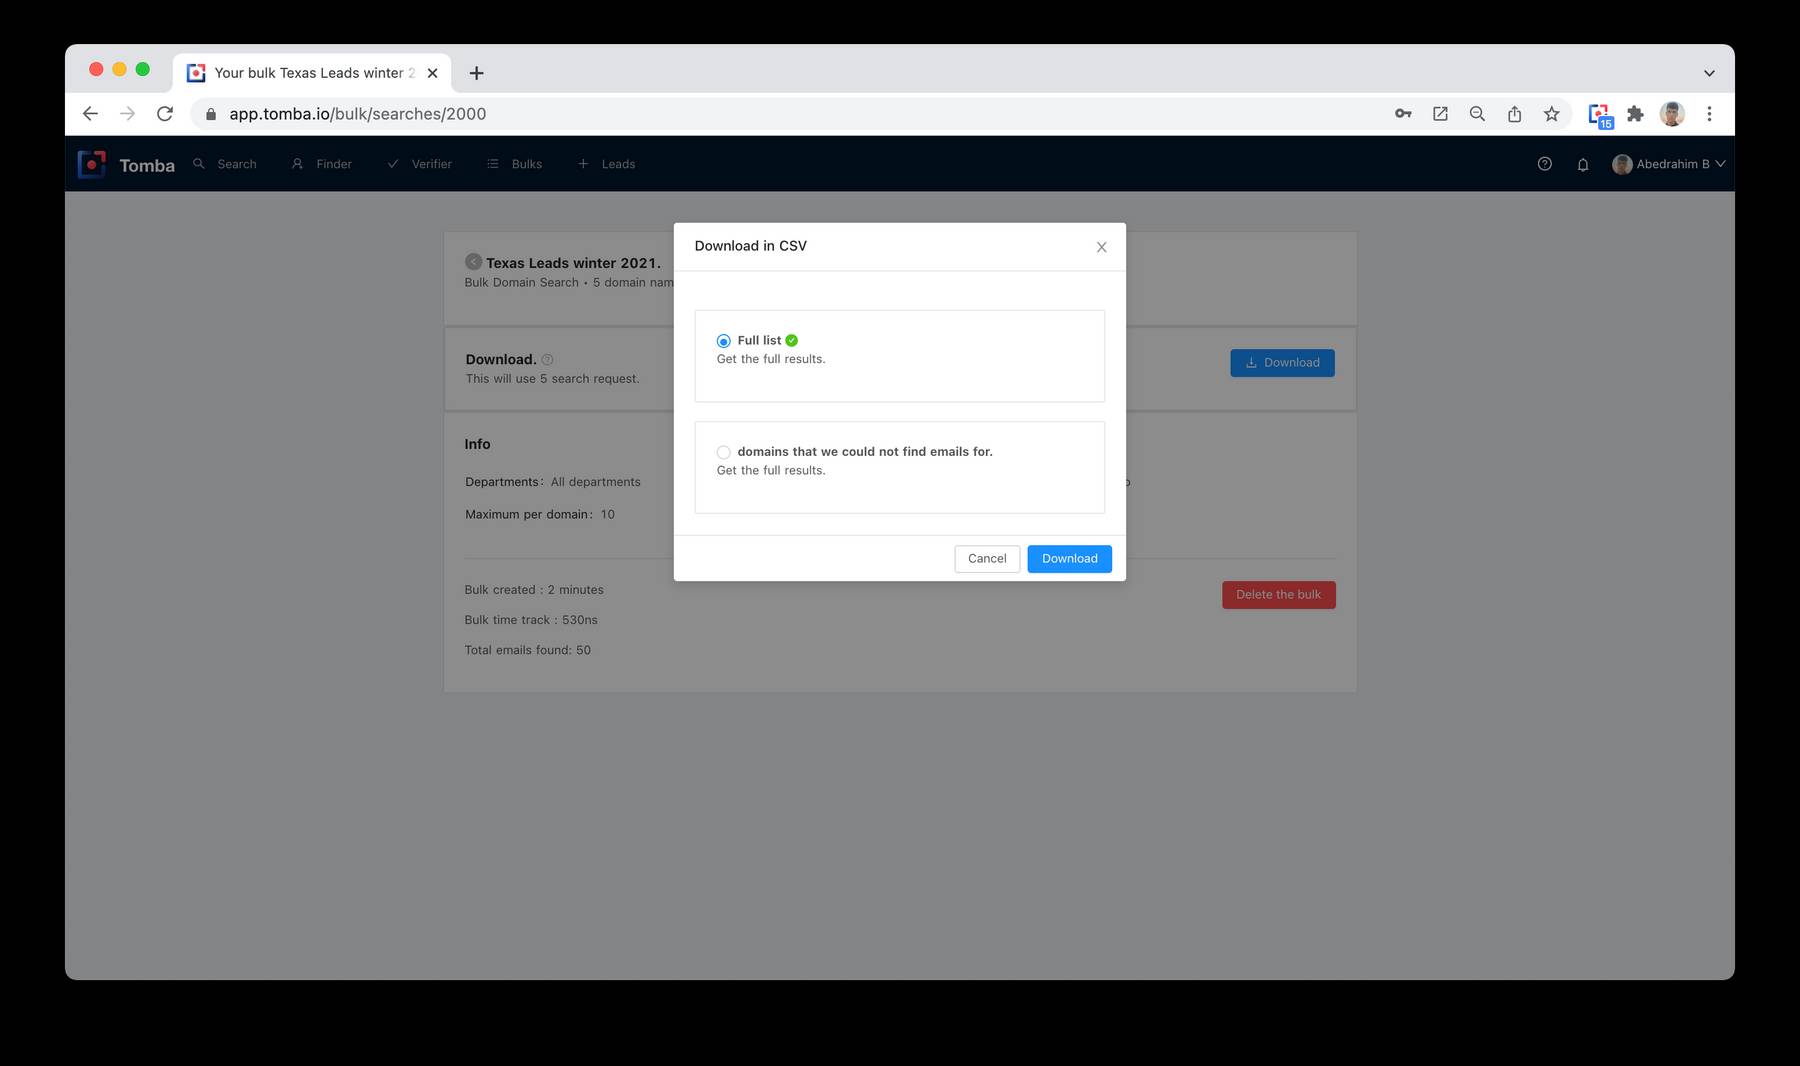Image resolution: width=1800 pixels, height=1066 pixels.
Task: Close the Download in CSV dialog
Action: (x=1101, y=247)
